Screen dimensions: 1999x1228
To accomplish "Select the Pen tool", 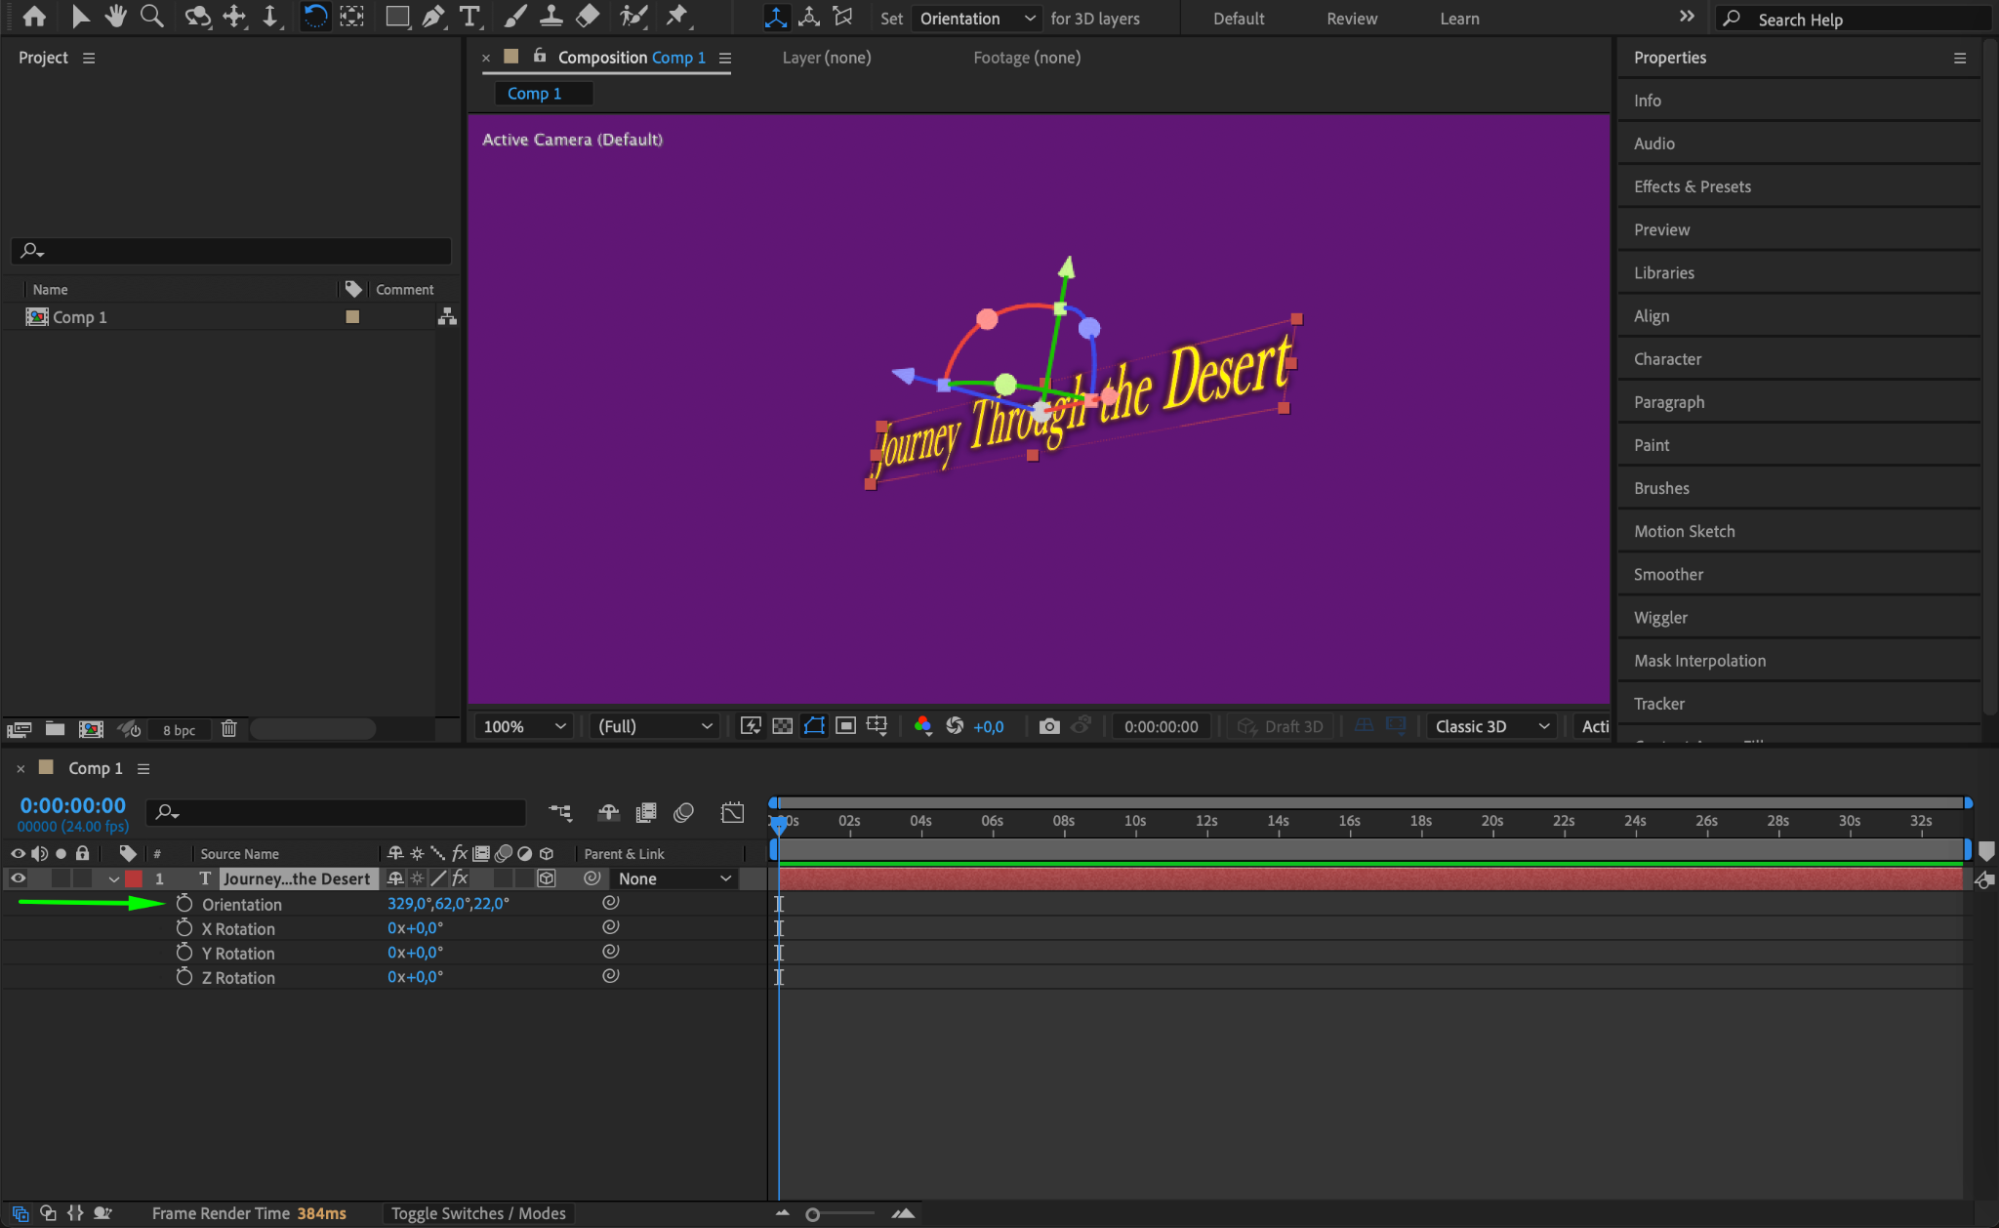I will (433, 16).
